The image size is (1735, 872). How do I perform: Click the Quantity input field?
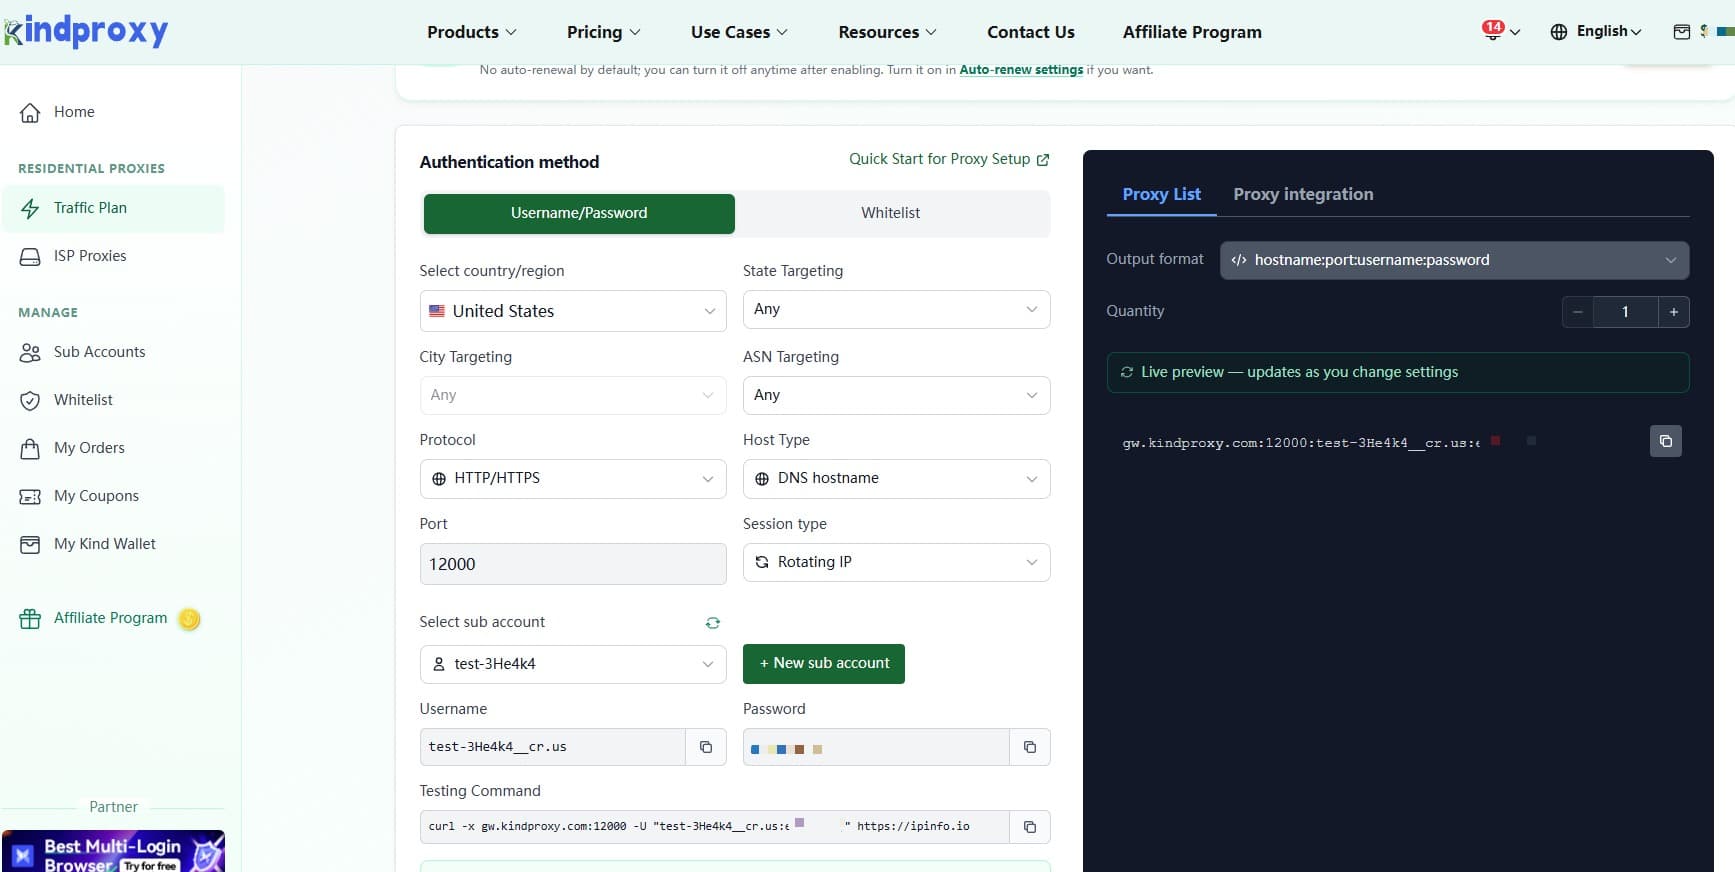pos(1625,312)
